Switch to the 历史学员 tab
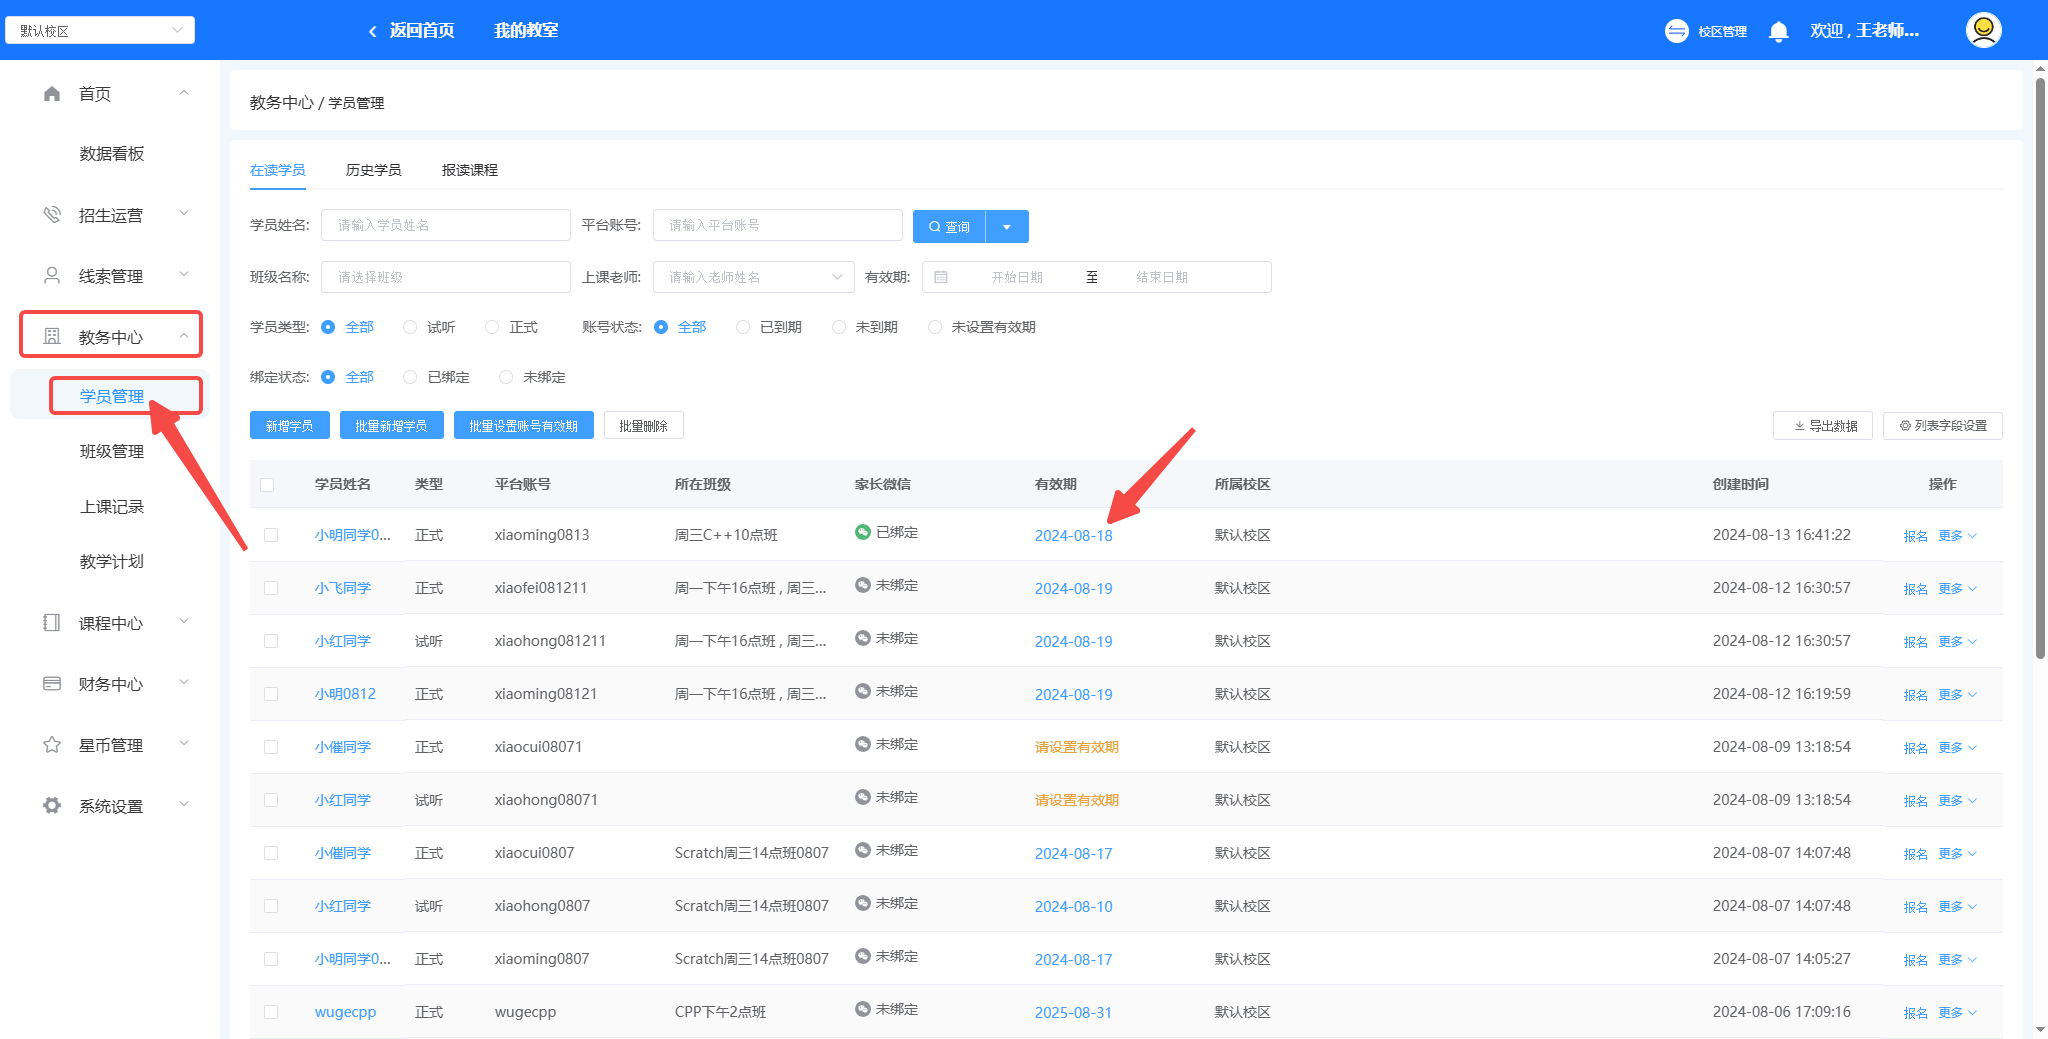 click(373, 170)
